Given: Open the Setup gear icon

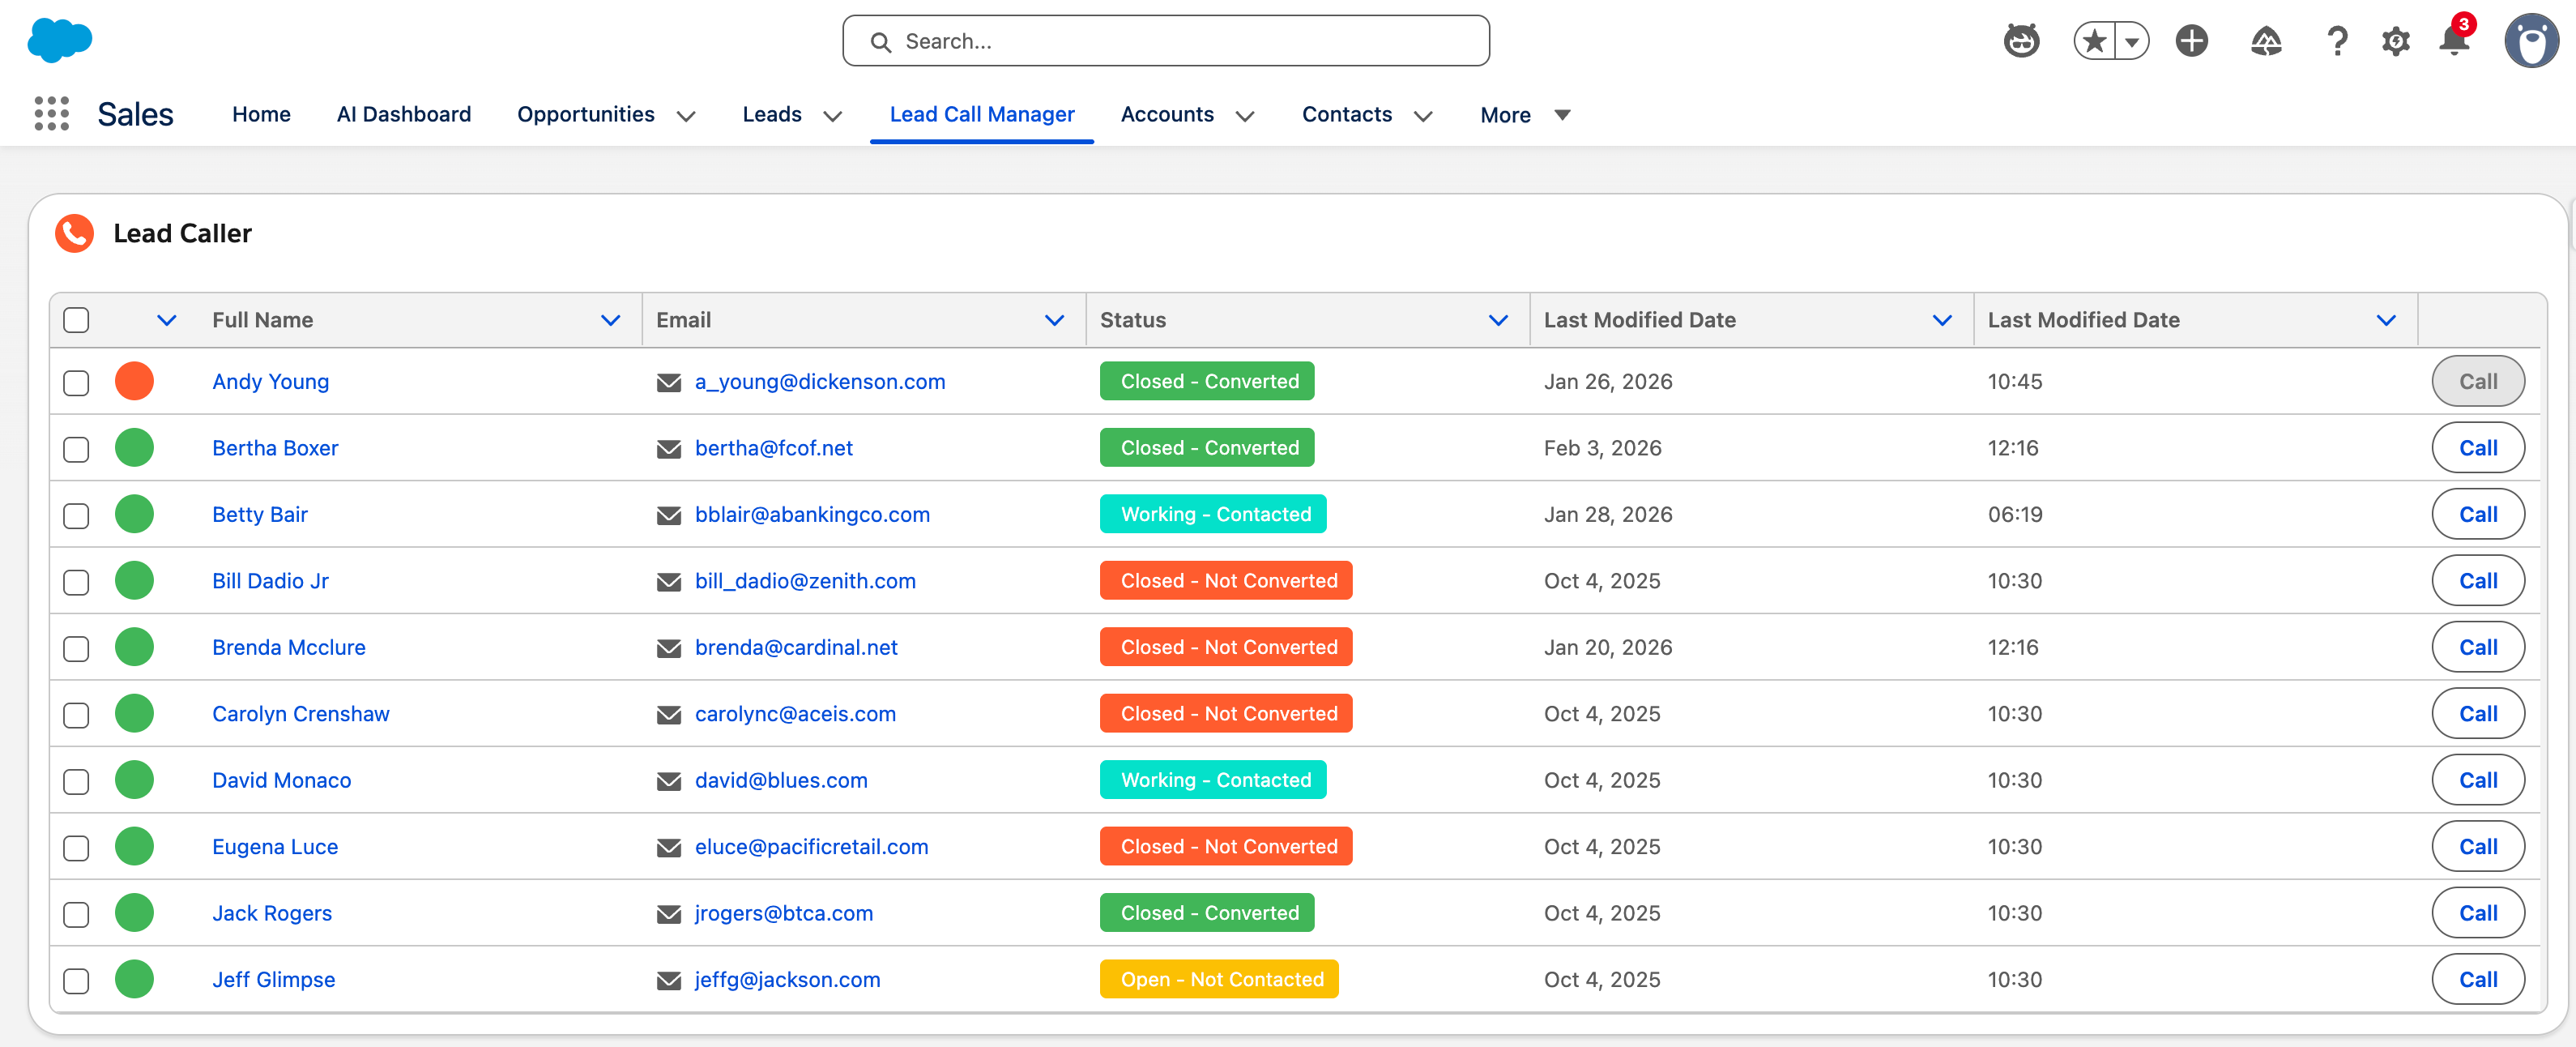Looking at the screenshot, I should click(x=2395, y=41).
